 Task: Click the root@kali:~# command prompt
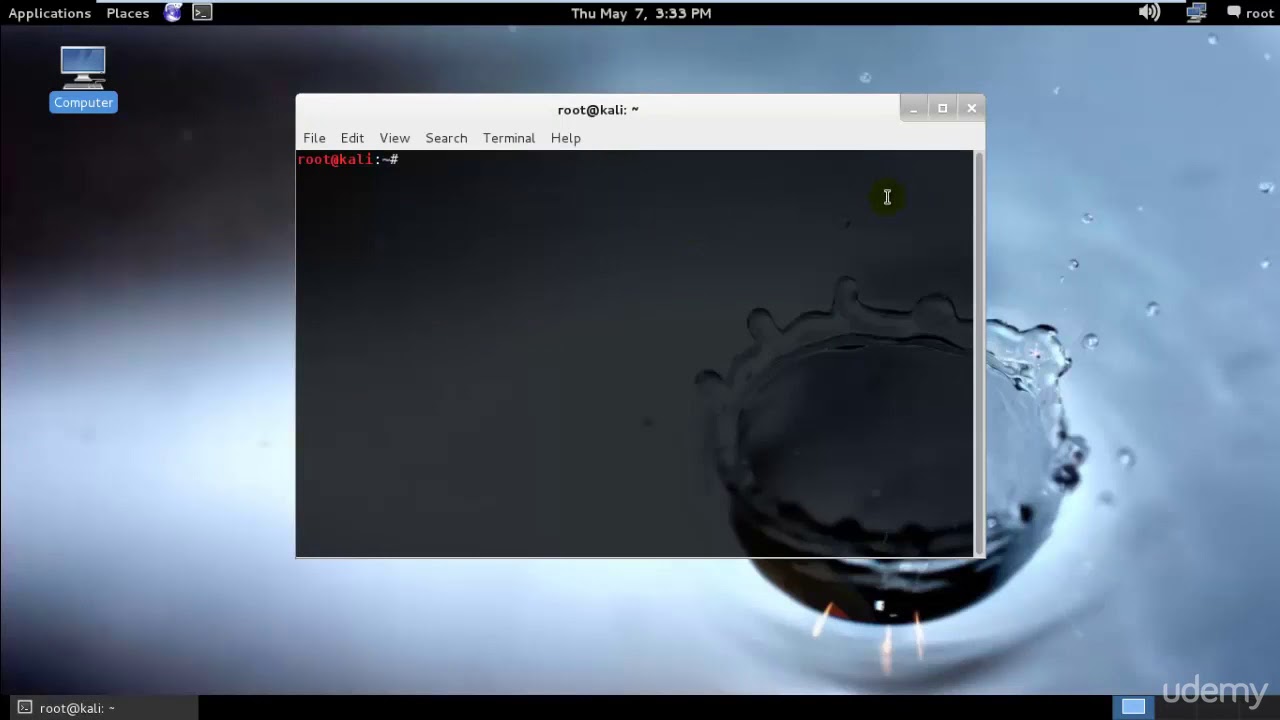[347, 160]
